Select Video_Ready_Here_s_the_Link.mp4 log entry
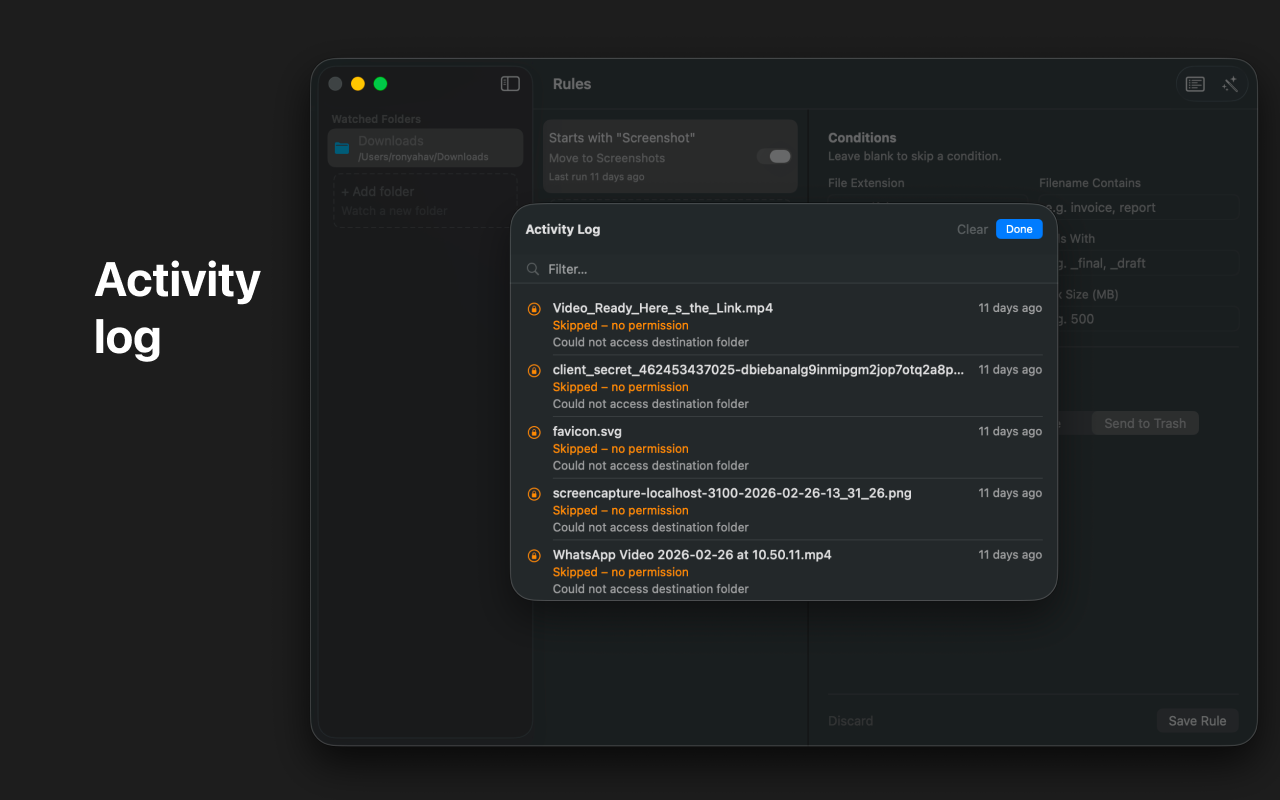This screenshot has height=800, width=1280. click(x=784, y=324)
